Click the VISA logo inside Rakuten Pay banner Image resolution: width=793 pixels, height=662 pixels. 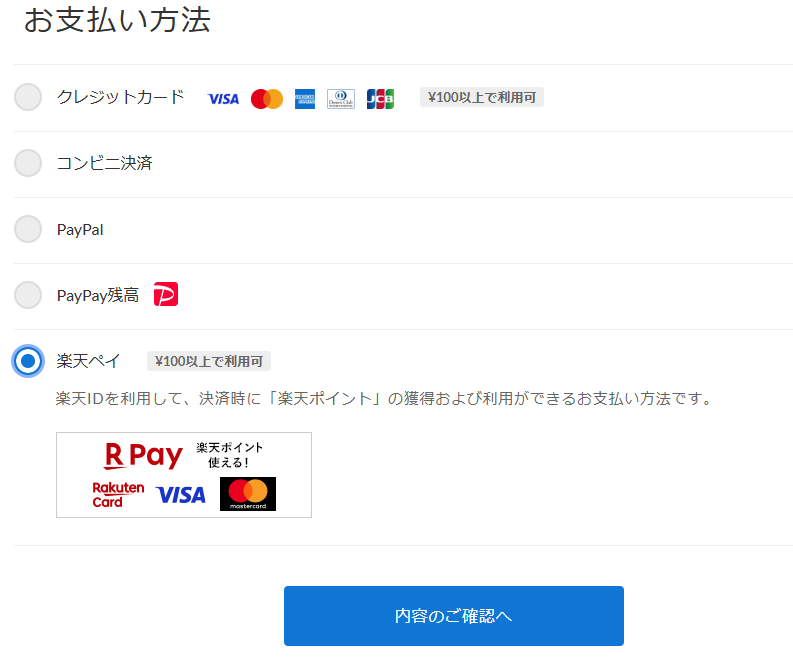pyautogui.click(x=181, y=495)
